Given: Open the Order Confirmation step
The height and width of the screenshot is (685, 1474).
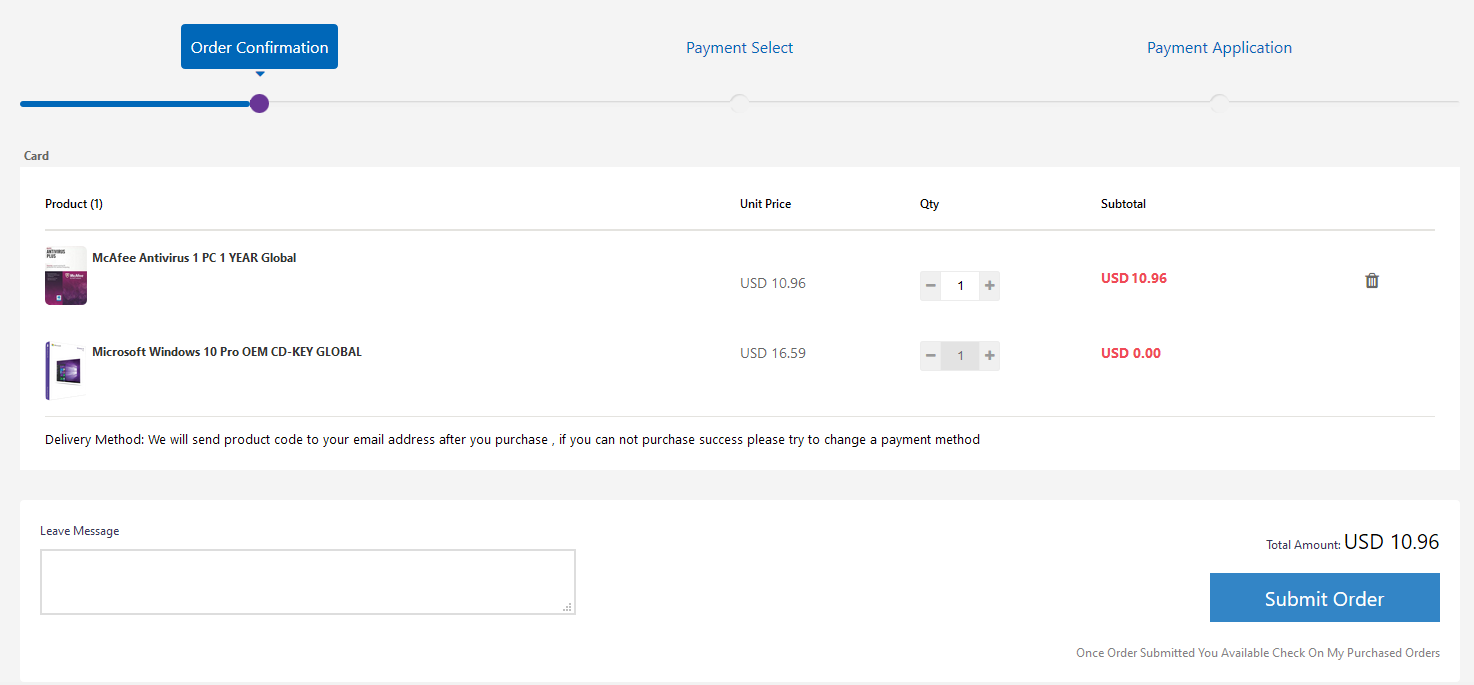Looking at the screenshot, I should [259, 47].
